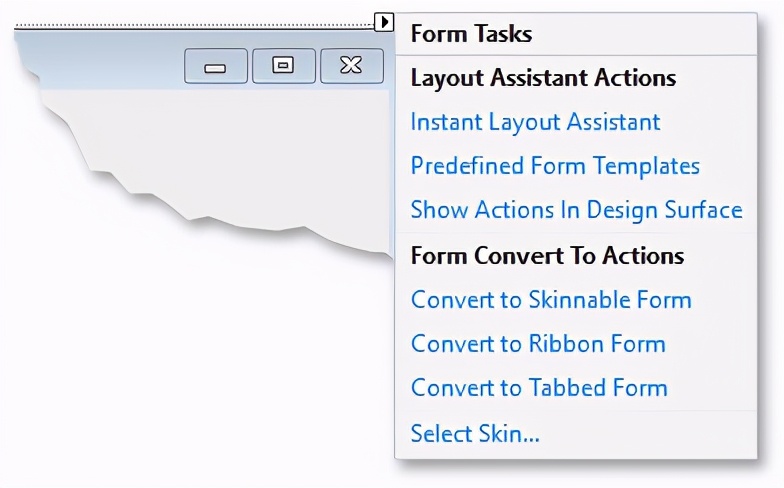784x488 pixels.
Task: Choose Show Actions In Design Surface
Action: click(576, 210)
